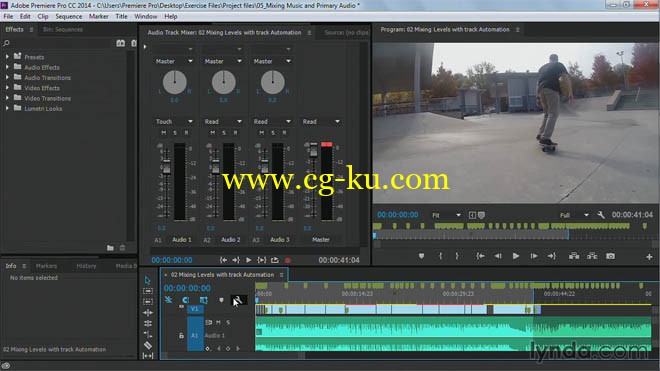Image resolution: width=660 pixels, height=371 pixels.
Task: Enable record on Audio 2 mixer channel
Action: [x=235, y=133]
